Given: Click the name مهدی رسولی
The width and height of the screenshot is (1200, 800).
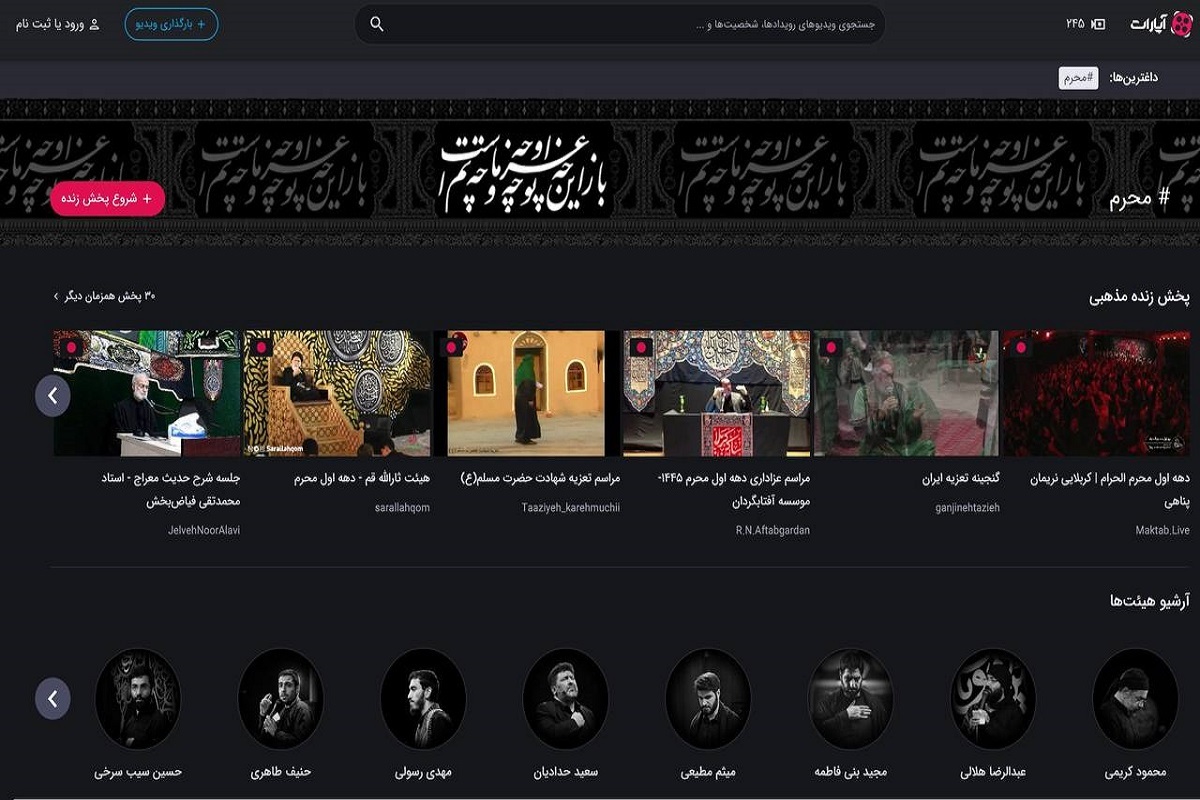Looking at the screenshot, I should [423, 773].
